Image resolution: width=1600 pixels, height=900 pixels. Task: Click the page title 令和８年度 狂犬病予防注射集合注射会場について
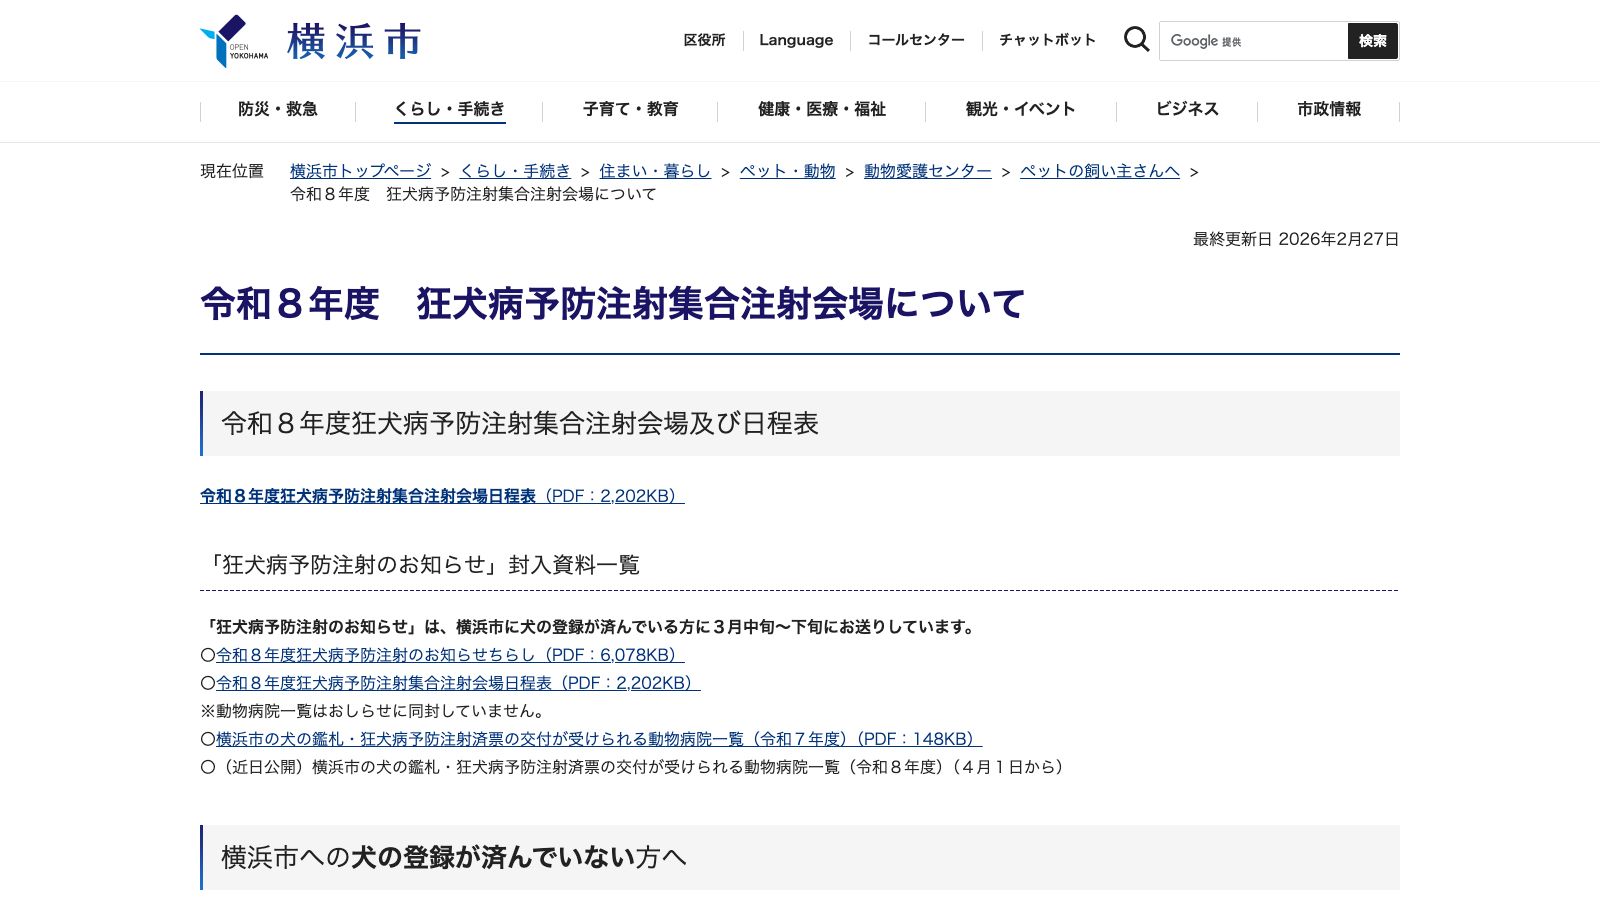tap(613, 304)
